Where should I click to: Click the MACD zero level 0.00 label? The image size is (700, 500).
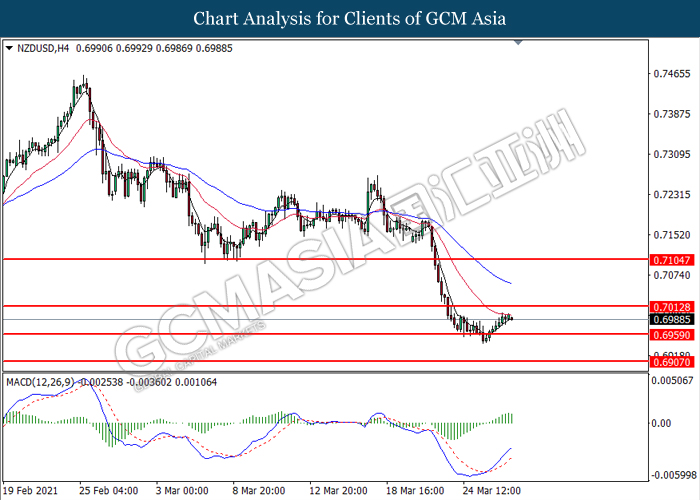661,423
